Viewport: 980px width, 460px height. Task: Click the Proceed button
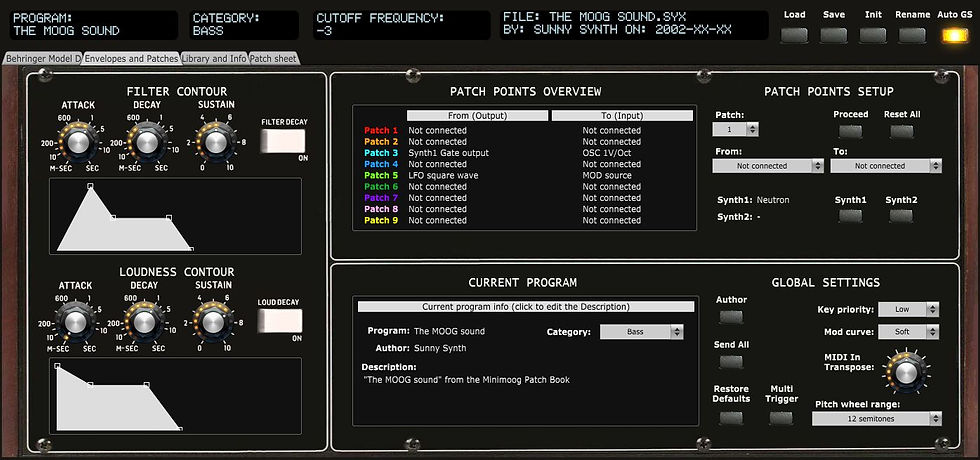[851, 131]
